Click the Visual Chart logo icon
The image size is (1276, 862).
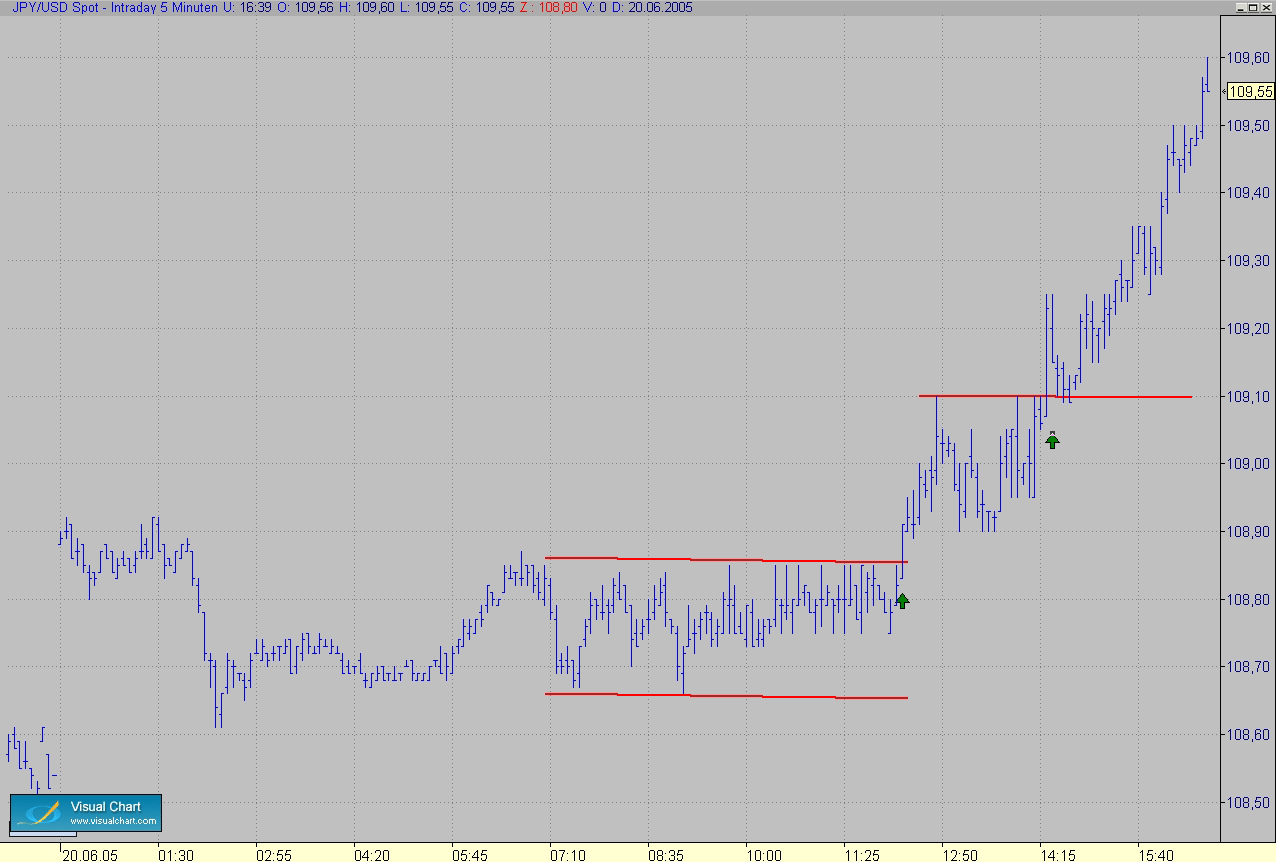(x=40, y=813)
